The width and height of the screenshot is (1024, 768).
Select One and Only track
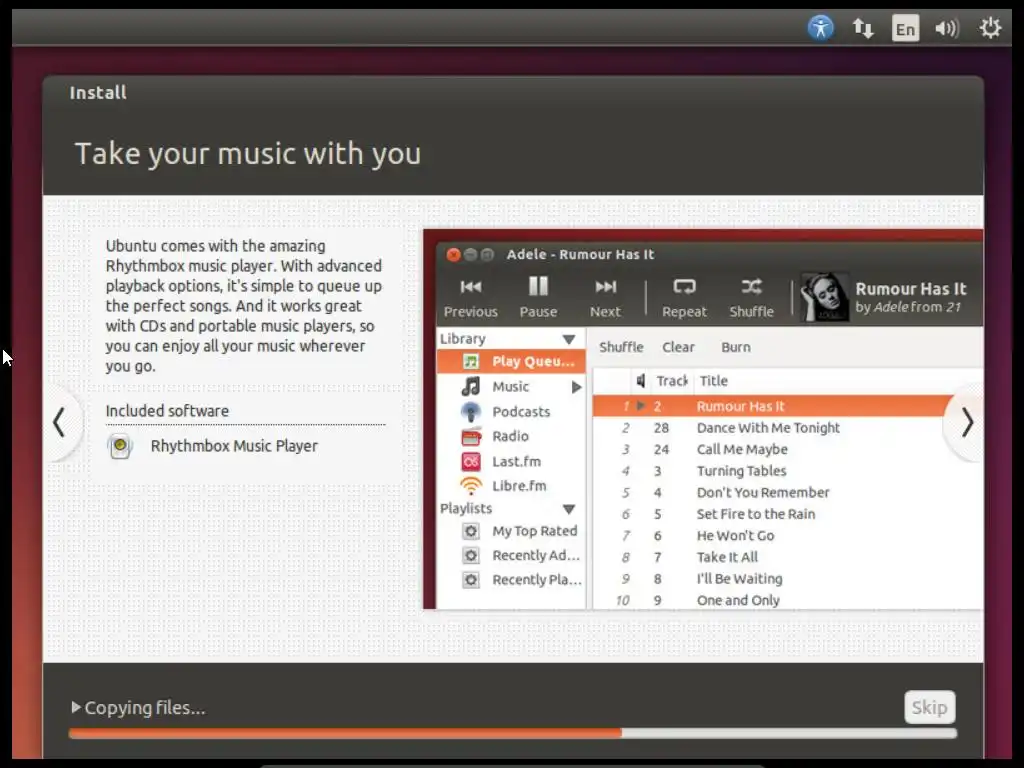point(788,600)
